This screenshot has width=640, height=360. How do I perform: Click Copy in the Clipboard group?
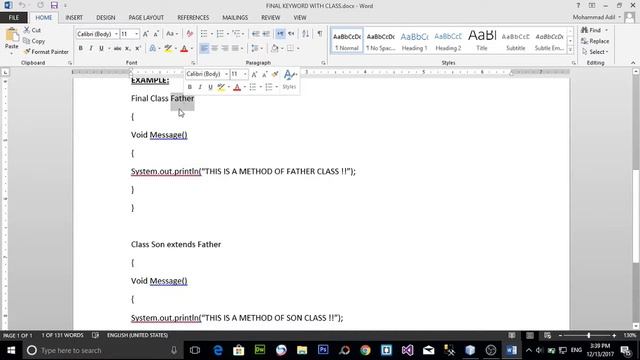34,41
